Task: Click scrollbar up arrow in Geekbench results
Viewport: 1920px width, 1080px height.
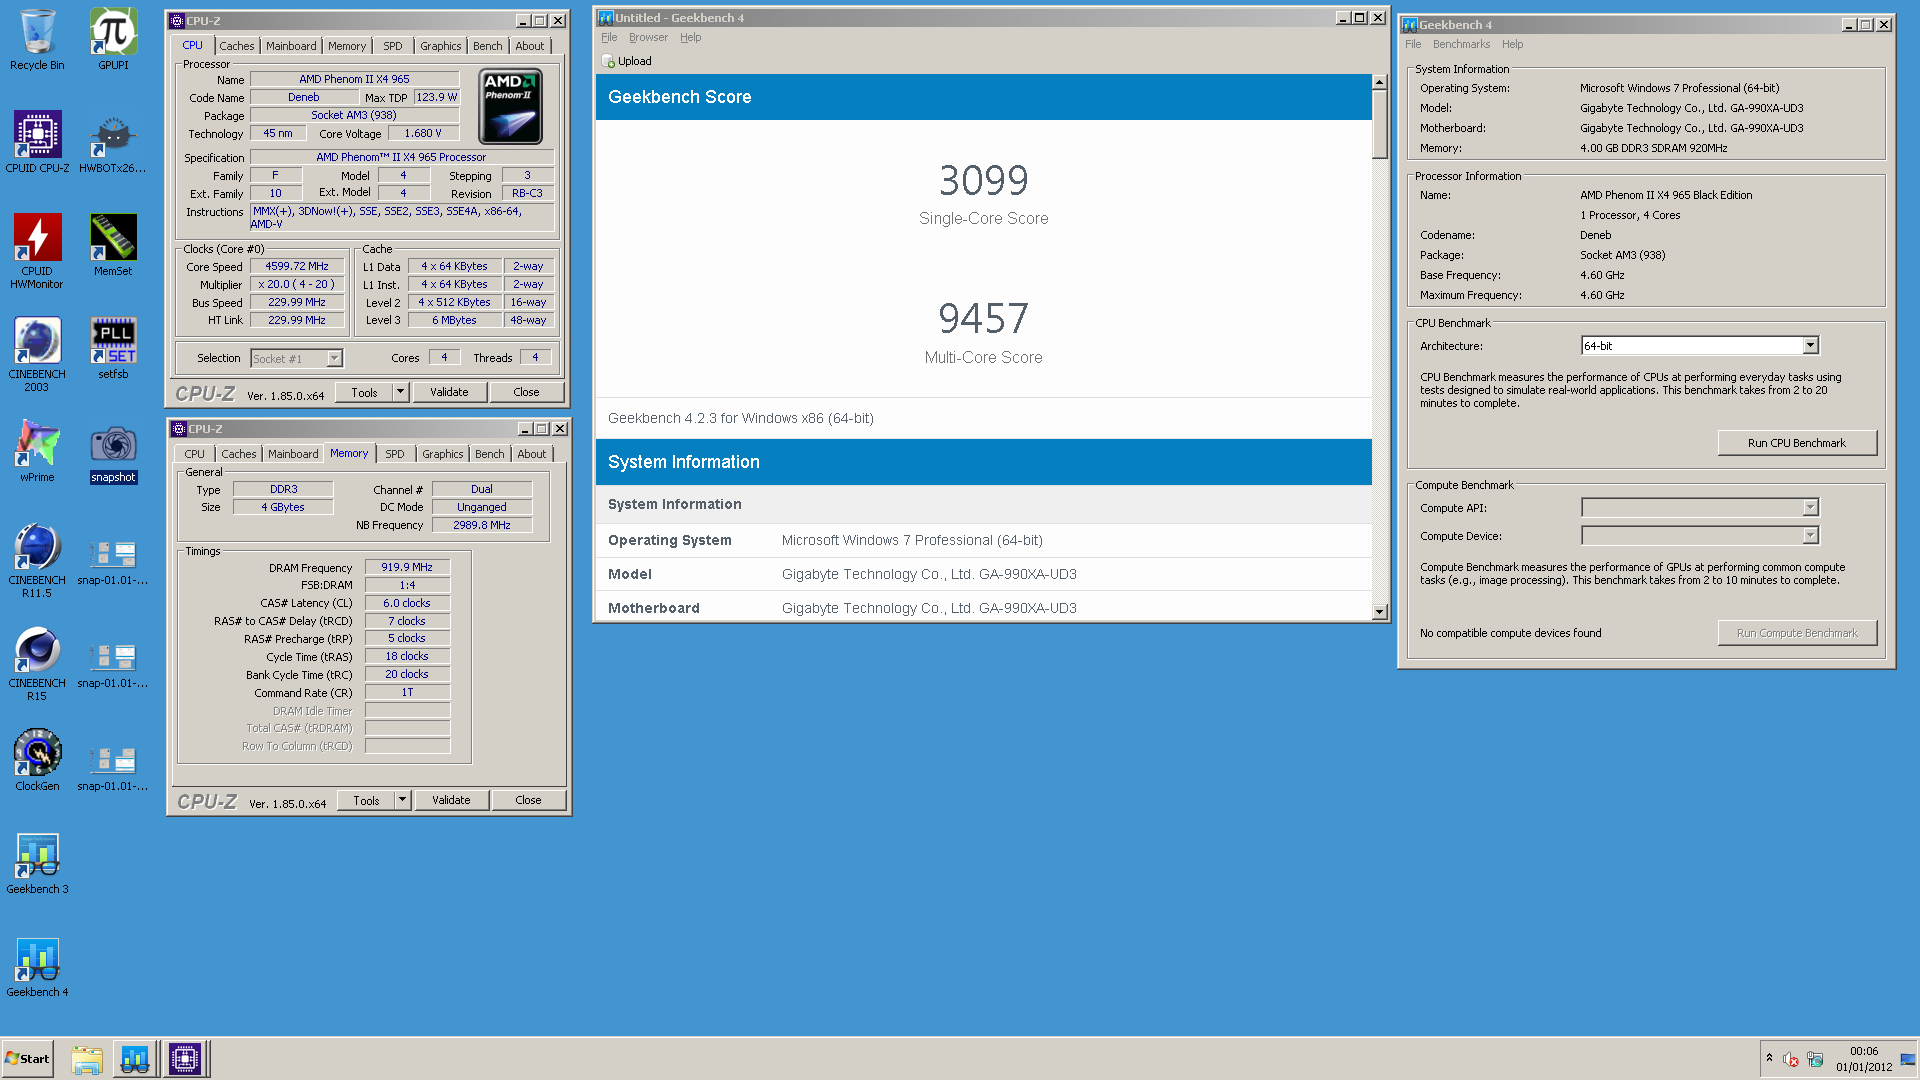Action: 1380,82
